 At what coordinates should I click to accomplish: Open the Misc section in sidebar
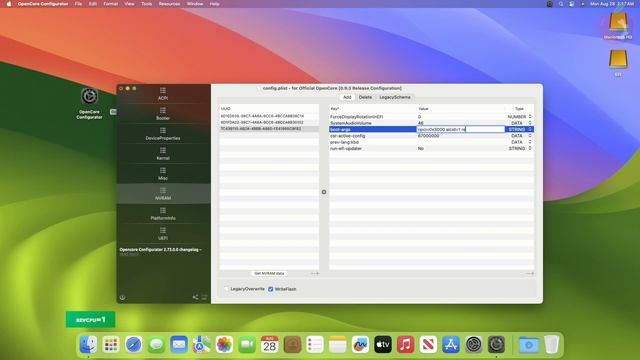tap(163, 174)
